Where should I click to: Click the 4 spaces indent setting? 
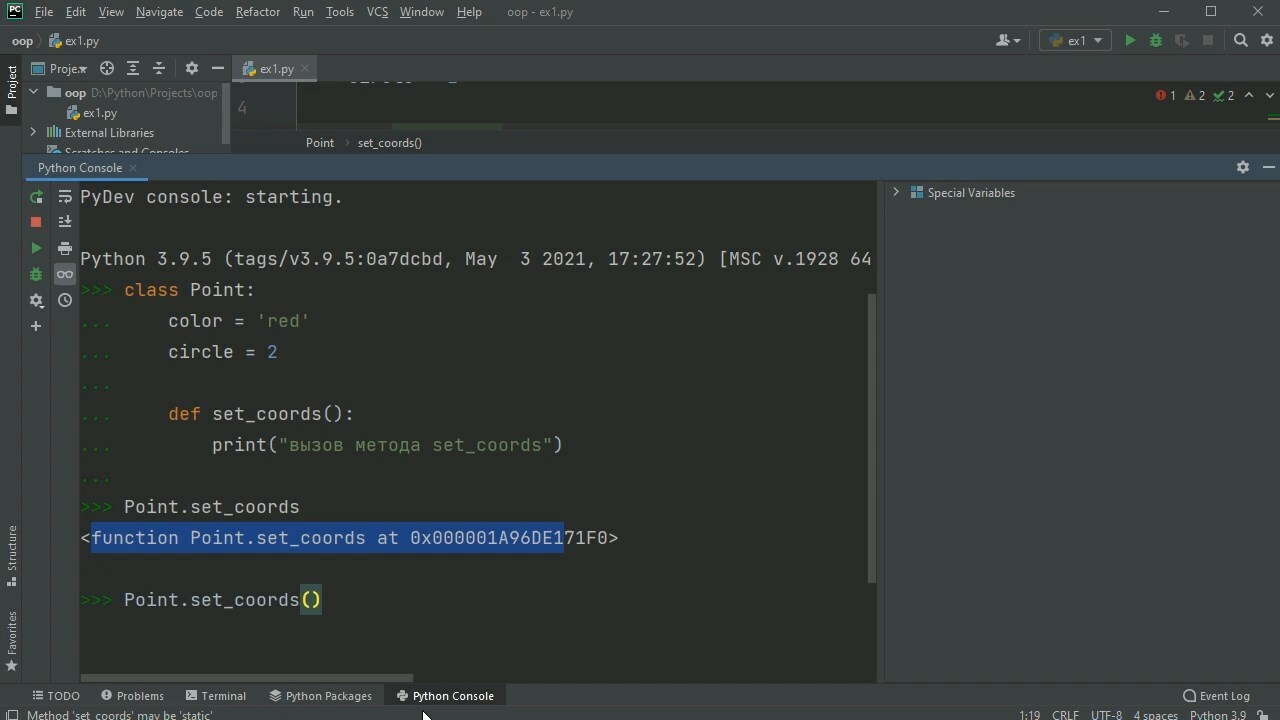(x=1155, y=715)
